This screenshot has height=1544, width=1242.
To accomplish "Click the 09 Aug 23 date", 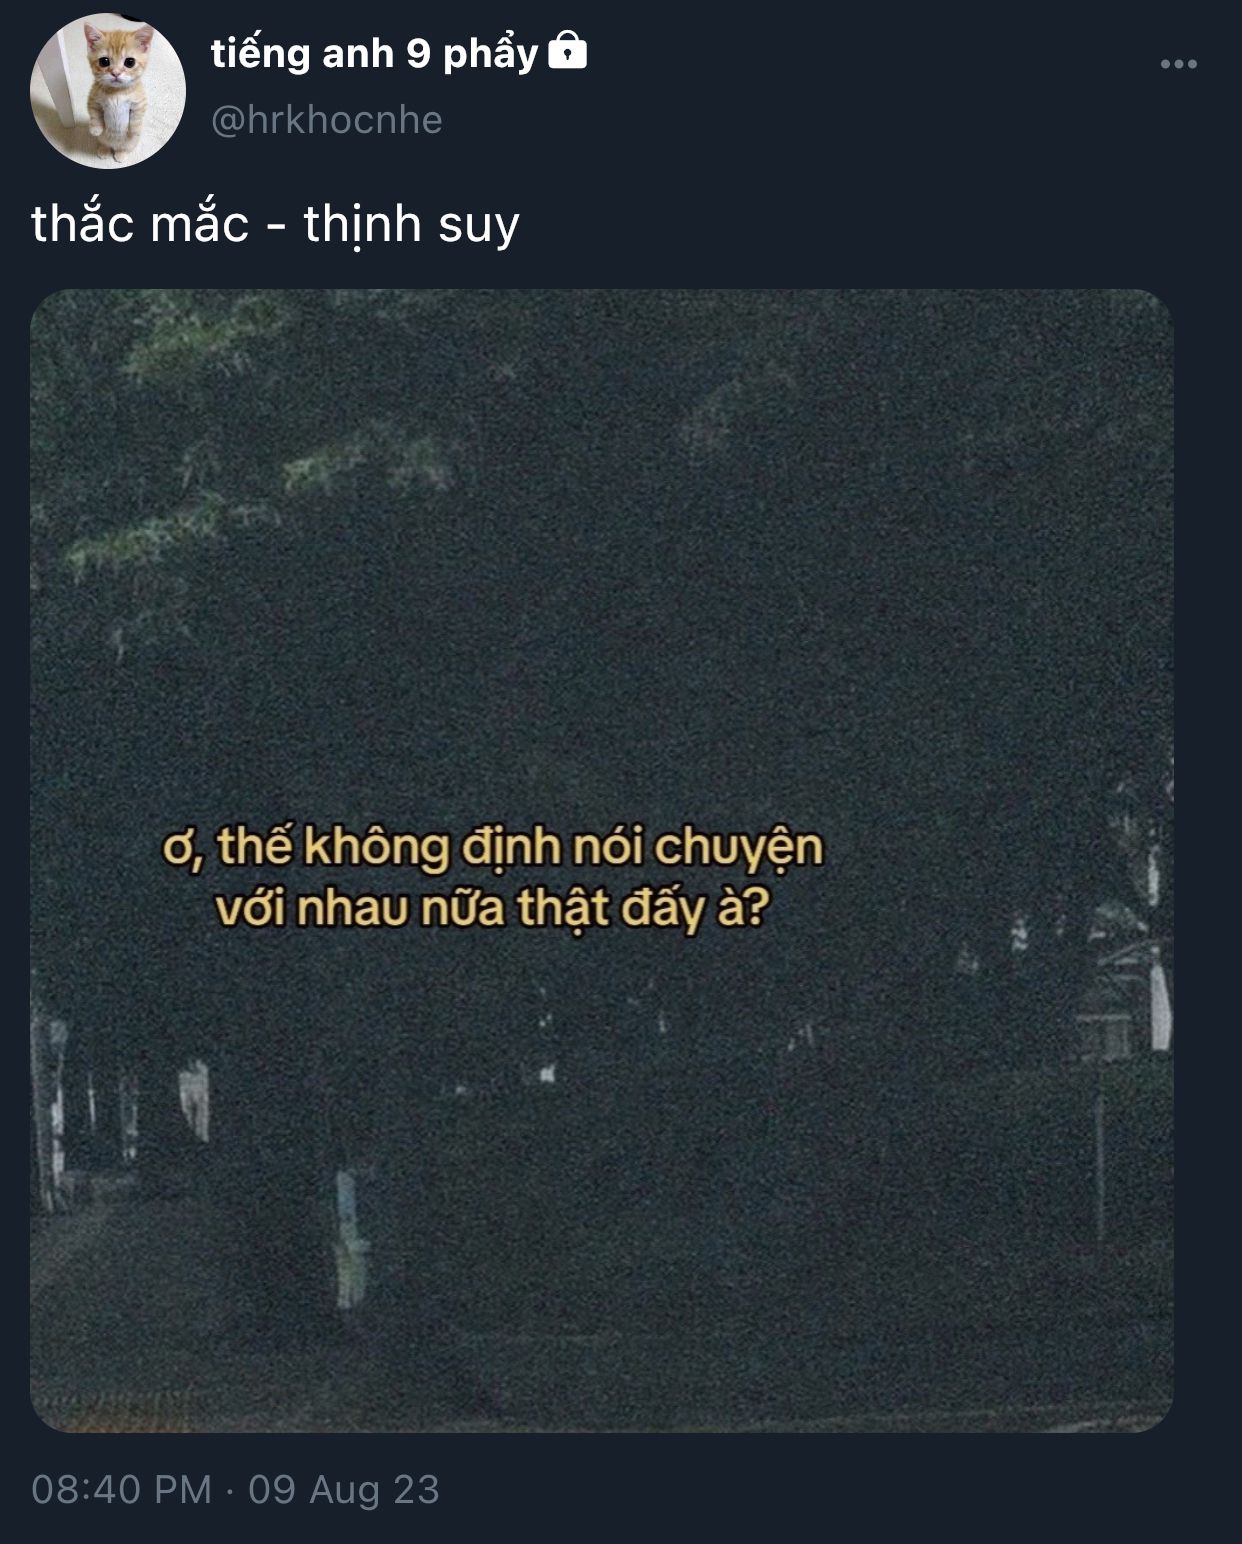I will (x=344, y=1489).
